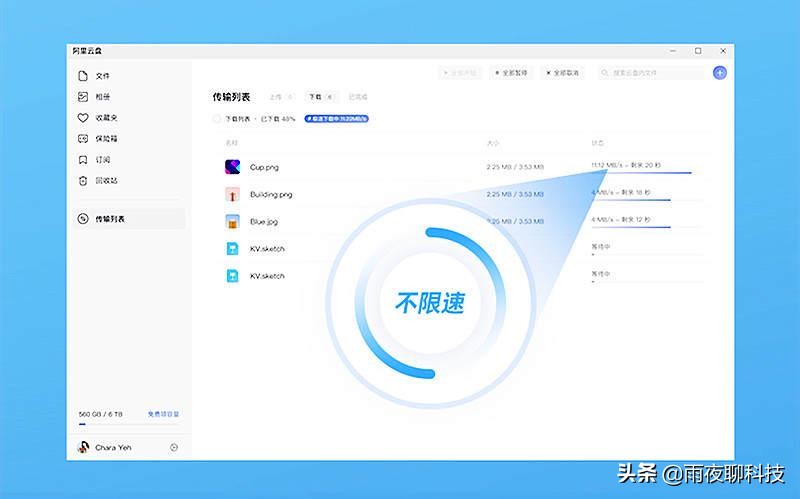This screenshot has height=499, width=800.
Task: Open 收藏夹 via the heart icon
Action: [83, 118]
